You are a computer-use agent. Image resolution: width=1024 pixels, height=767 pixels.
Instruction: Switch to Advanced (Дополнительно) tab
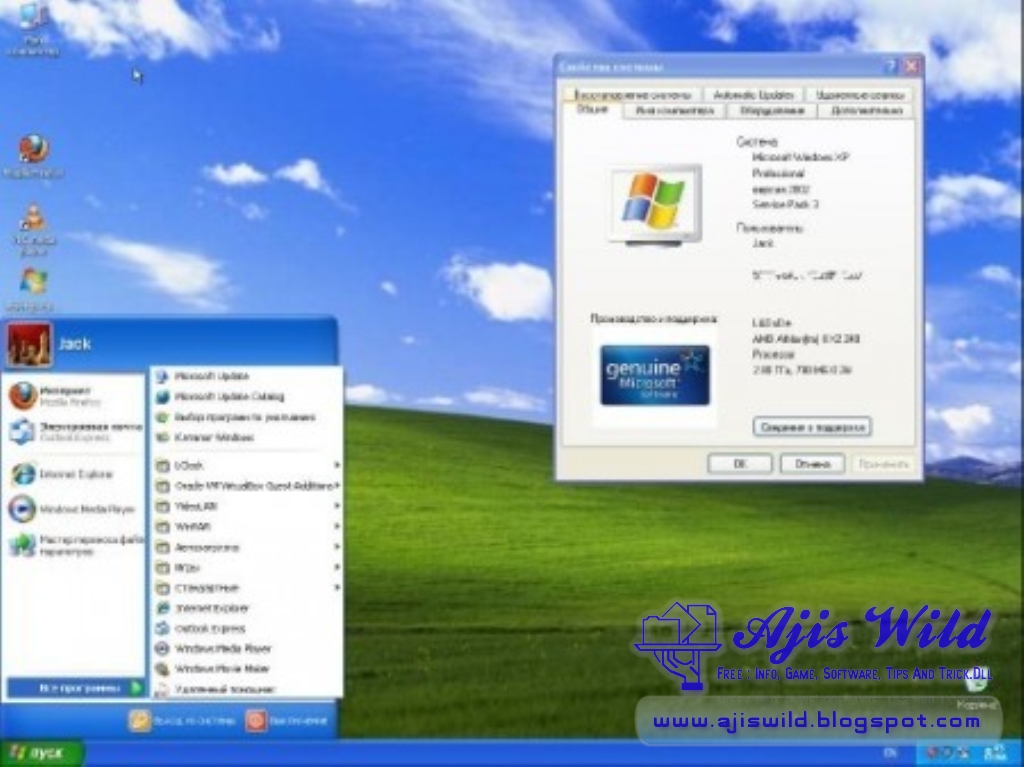(867, 110)
